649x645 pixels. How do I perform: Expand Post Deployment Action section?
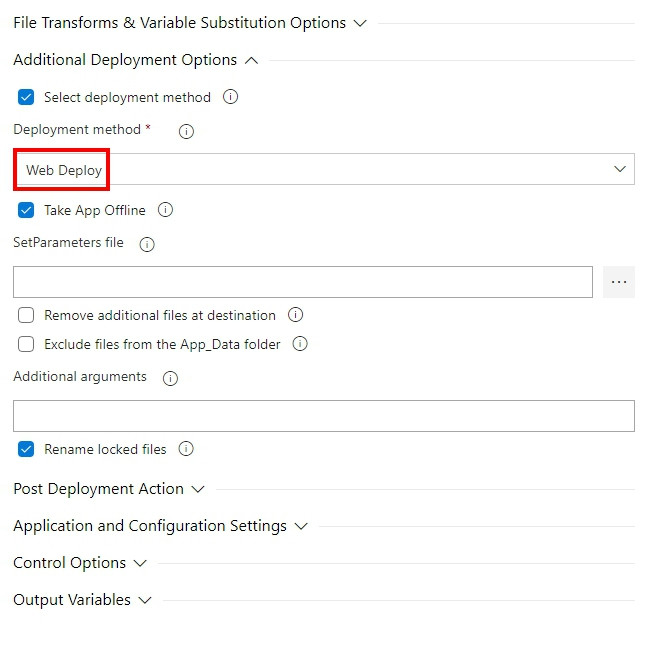(x=109, y=489)
